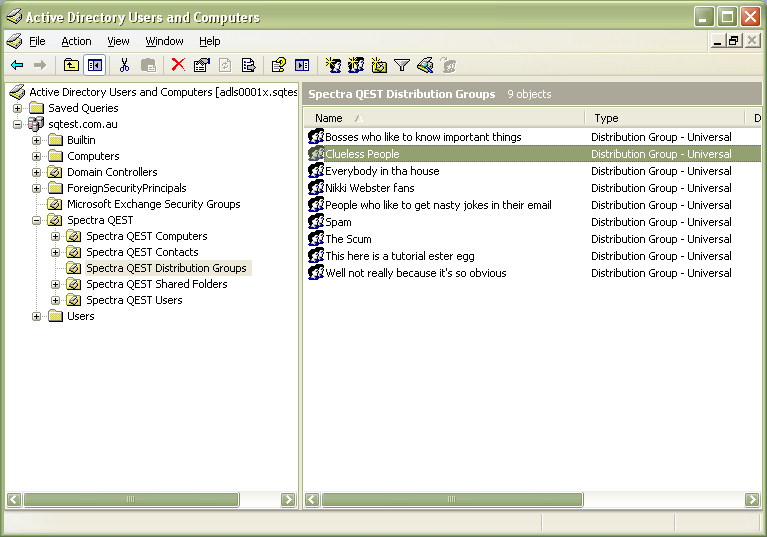The width and height of the screenshot is (767, 537).
Task: Open the Action menu
Action: pyautogui.click(x=76, y=41)
